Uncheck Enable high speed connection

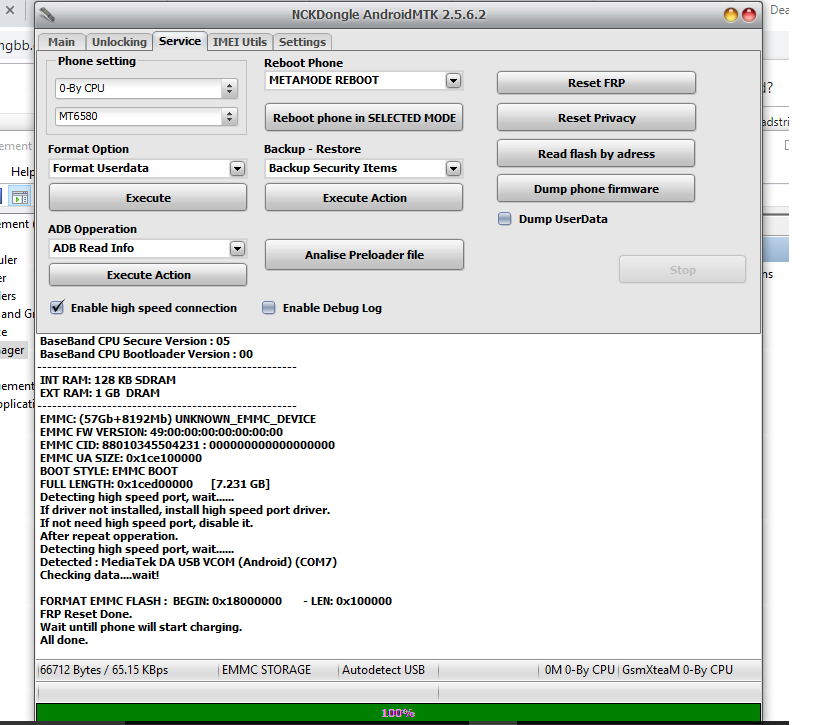tap(57, 308)
